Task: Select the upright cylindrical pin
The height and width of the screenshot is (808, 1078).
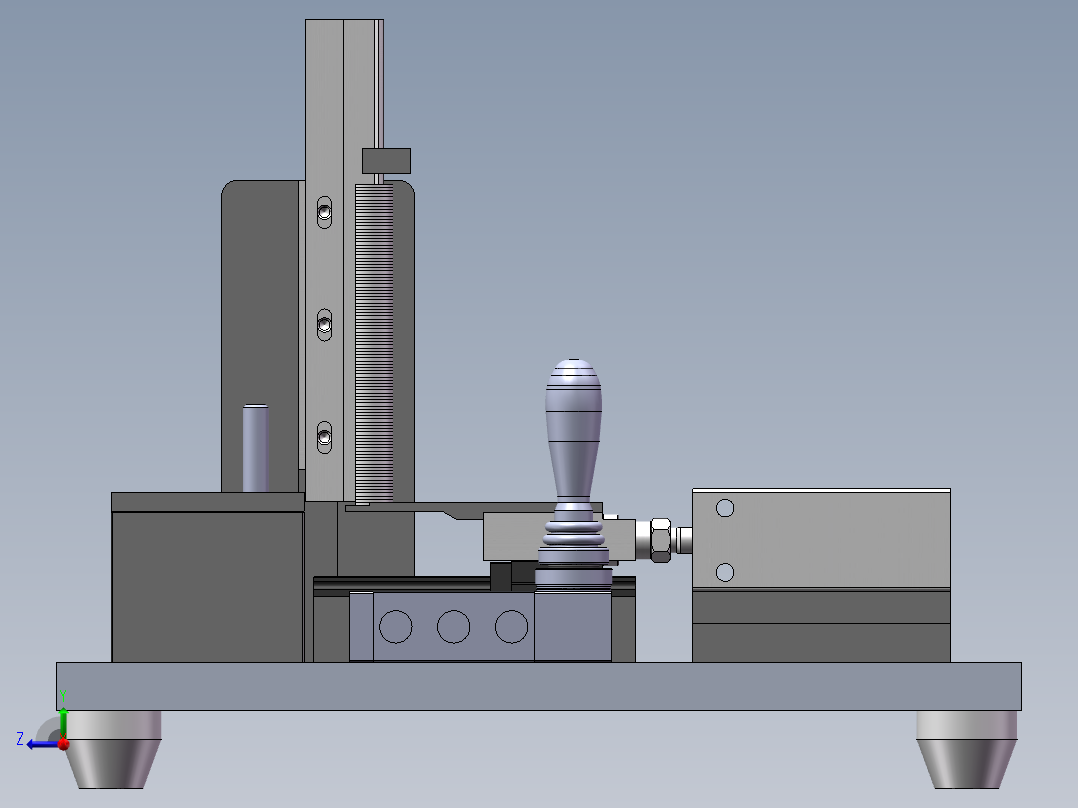Action: click(x=255, y=448)
